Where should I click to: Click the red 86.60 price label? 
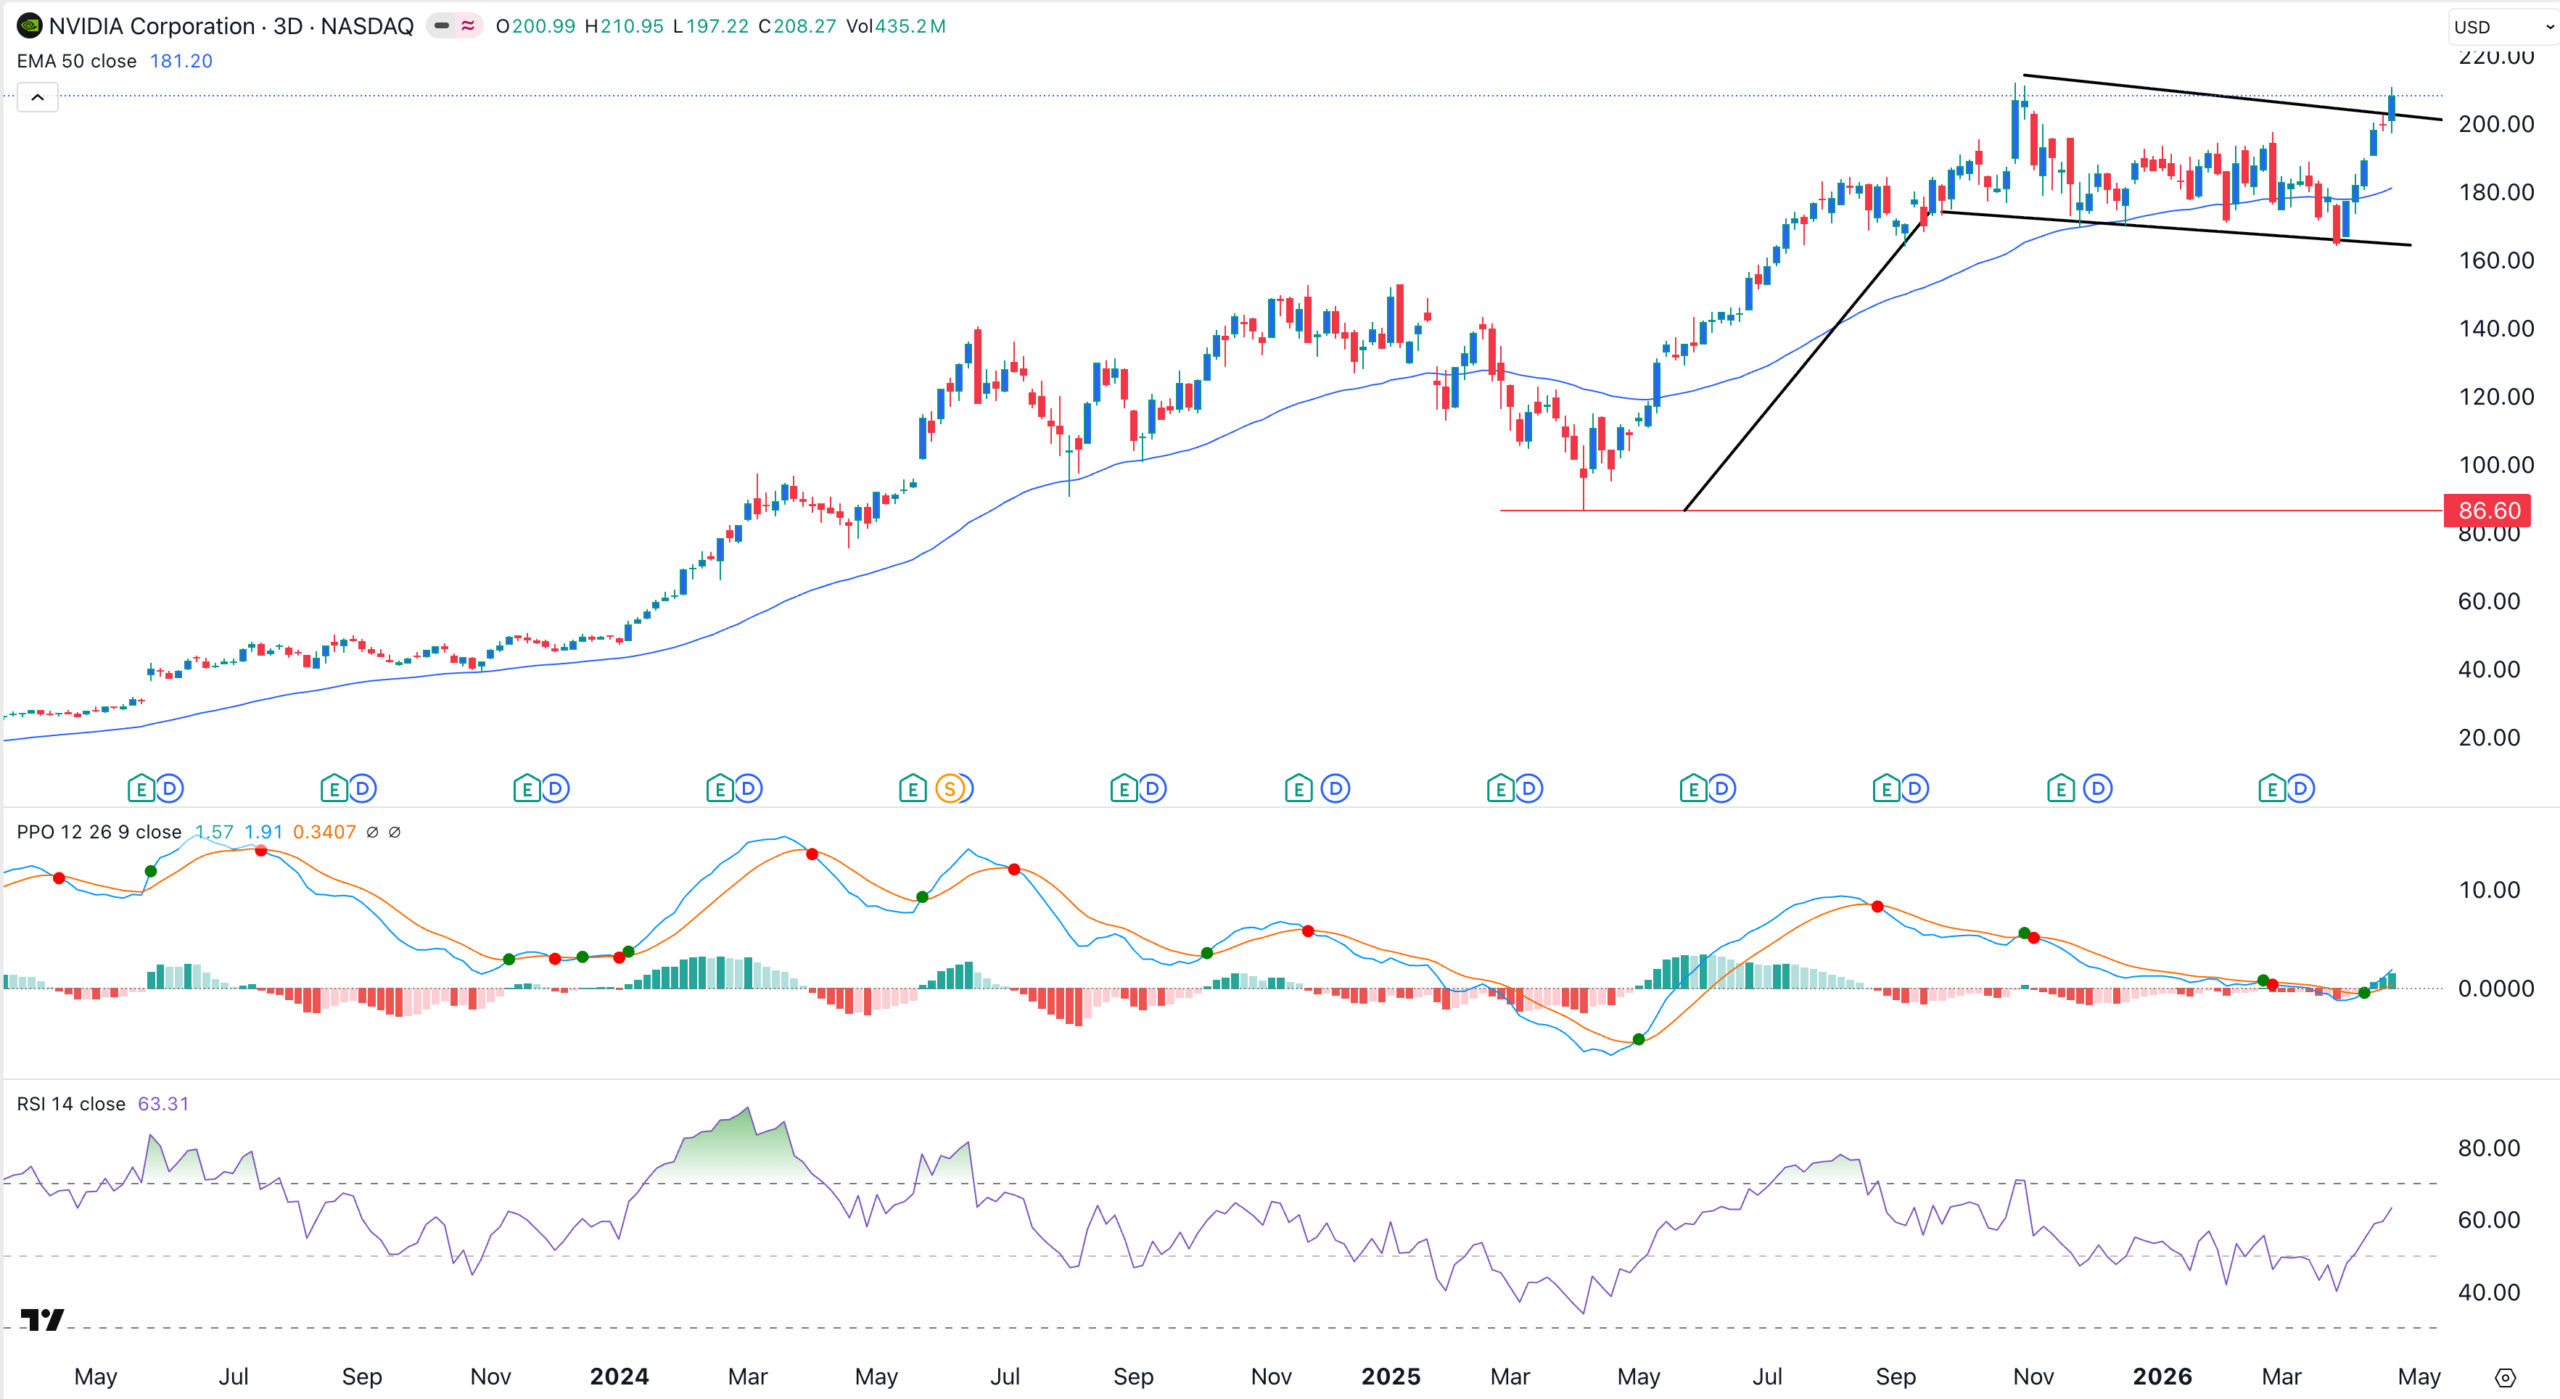click(2488, 511)
